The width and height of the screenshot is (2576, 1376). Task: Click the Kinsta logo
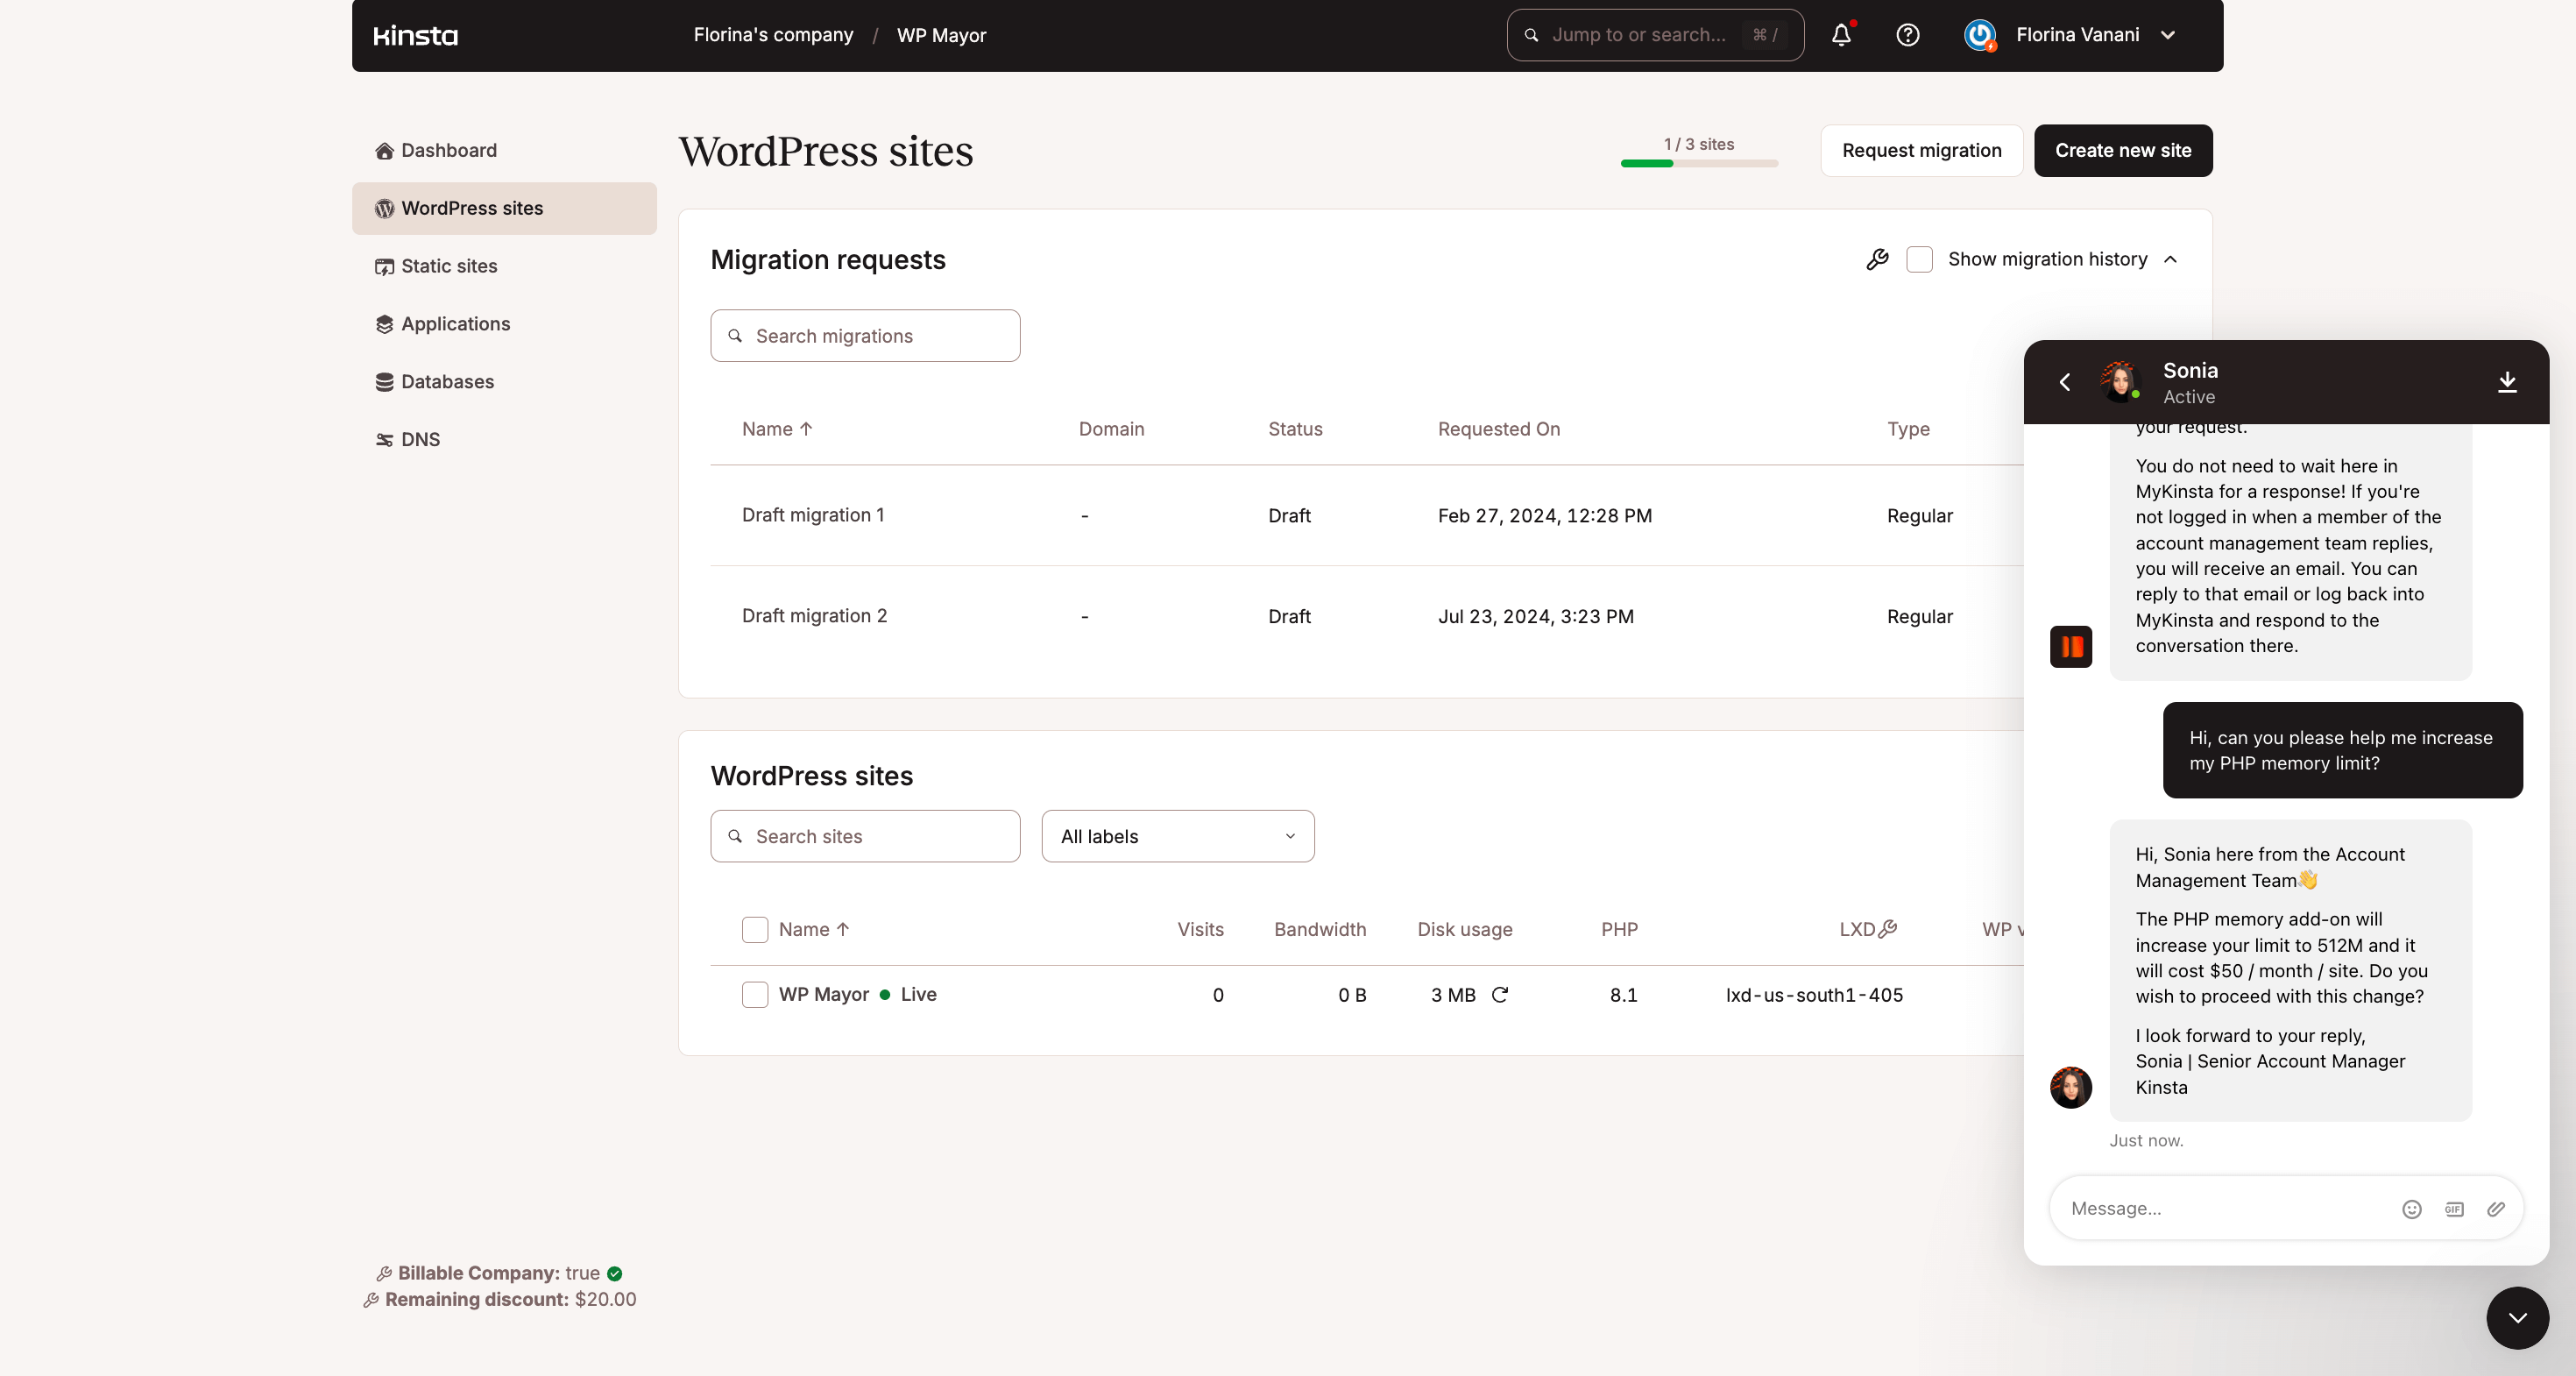tap(415, 36)
